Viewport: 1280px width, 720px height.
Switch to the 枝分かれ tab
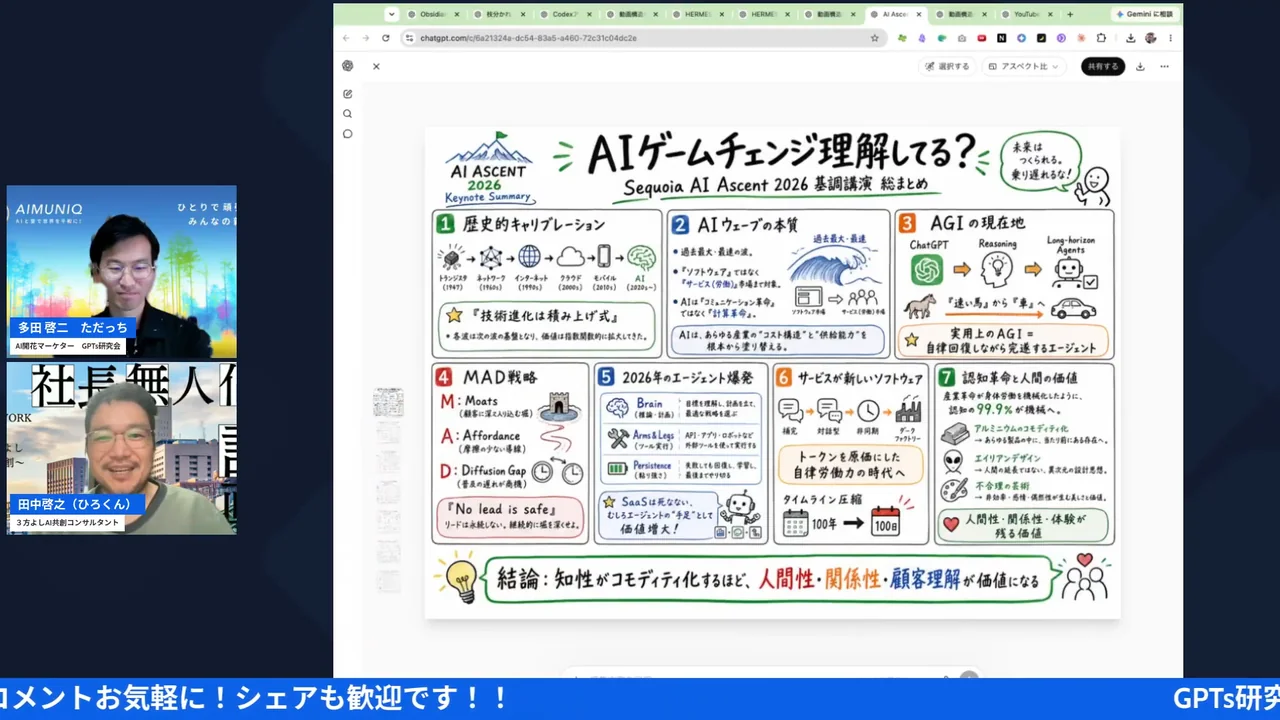[499, 15]
